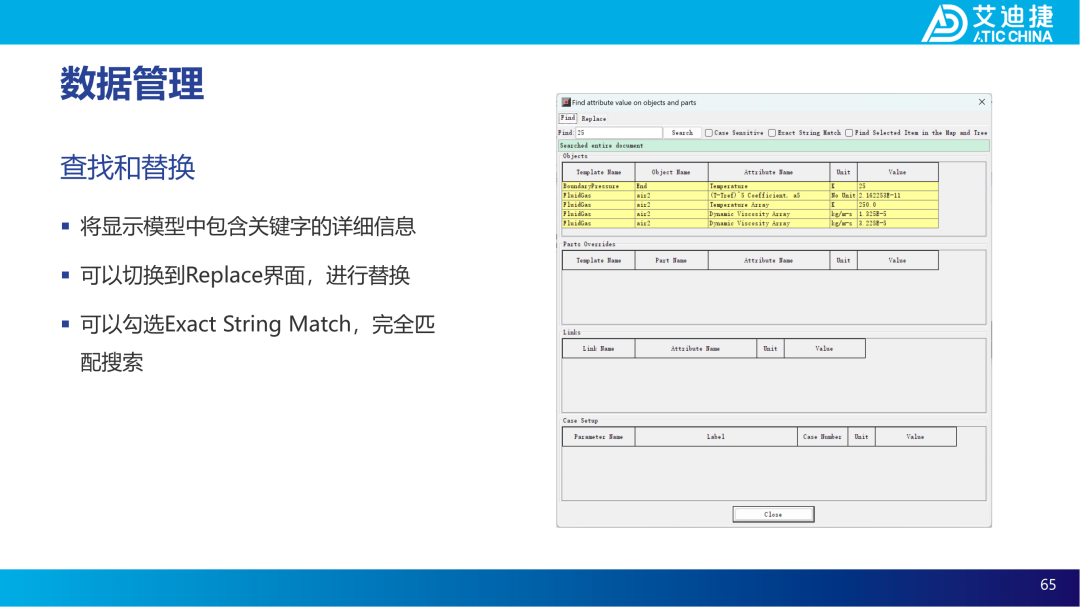The image size is (1080, 607).
Task: Click the dialog's red app icon in title bar
Action: (566, 102)
